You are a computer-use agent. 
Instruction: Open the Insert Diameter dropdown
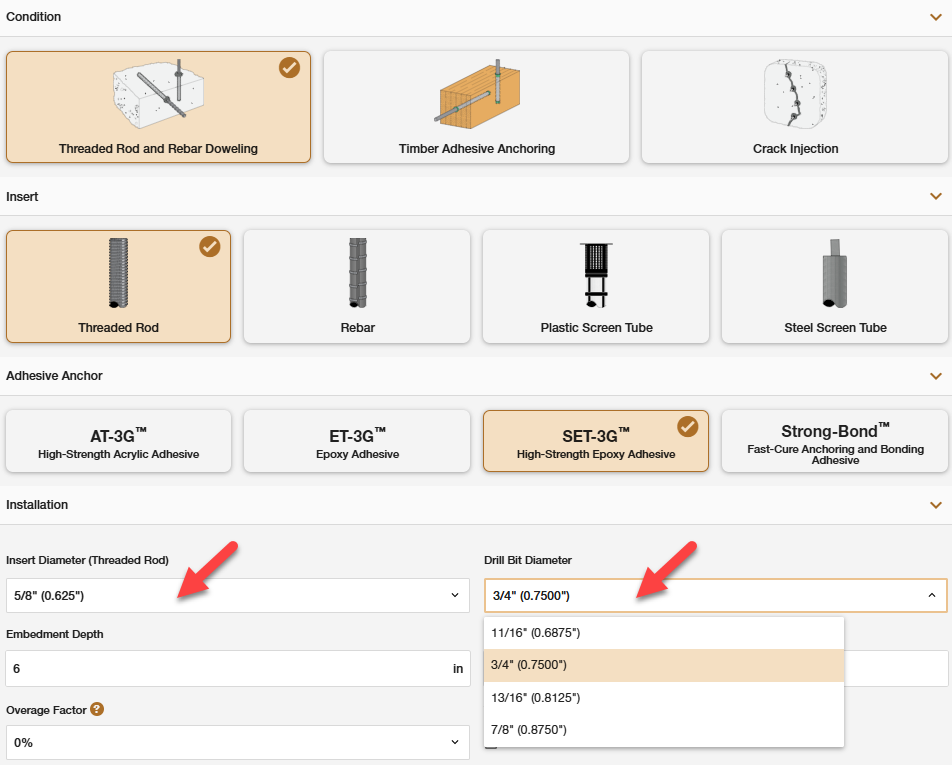tap(237, 596)
